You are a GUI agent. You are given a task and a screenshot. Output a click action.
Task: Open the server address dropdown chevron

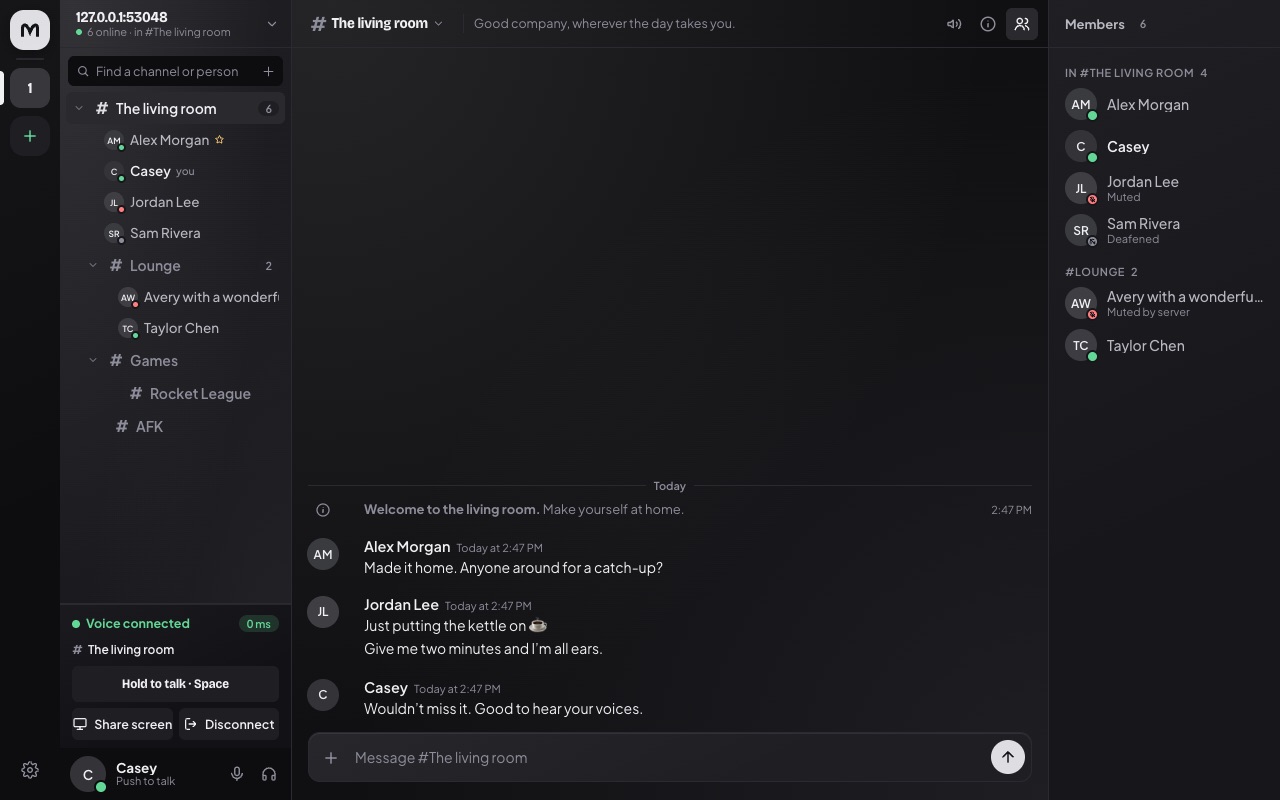tap(271, 24)
